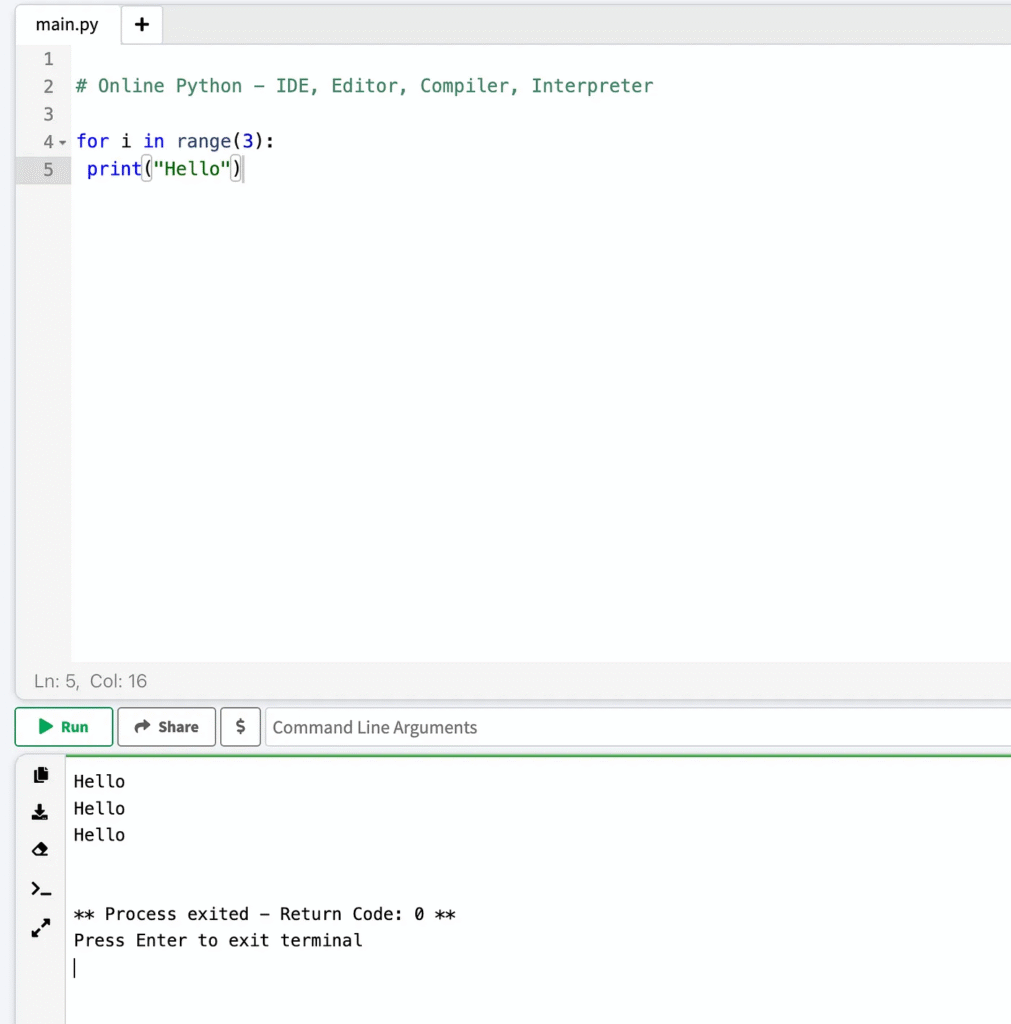Click the comment line about Online Python
This screenshot has height=1024, width=1011.
coord(364,86)
